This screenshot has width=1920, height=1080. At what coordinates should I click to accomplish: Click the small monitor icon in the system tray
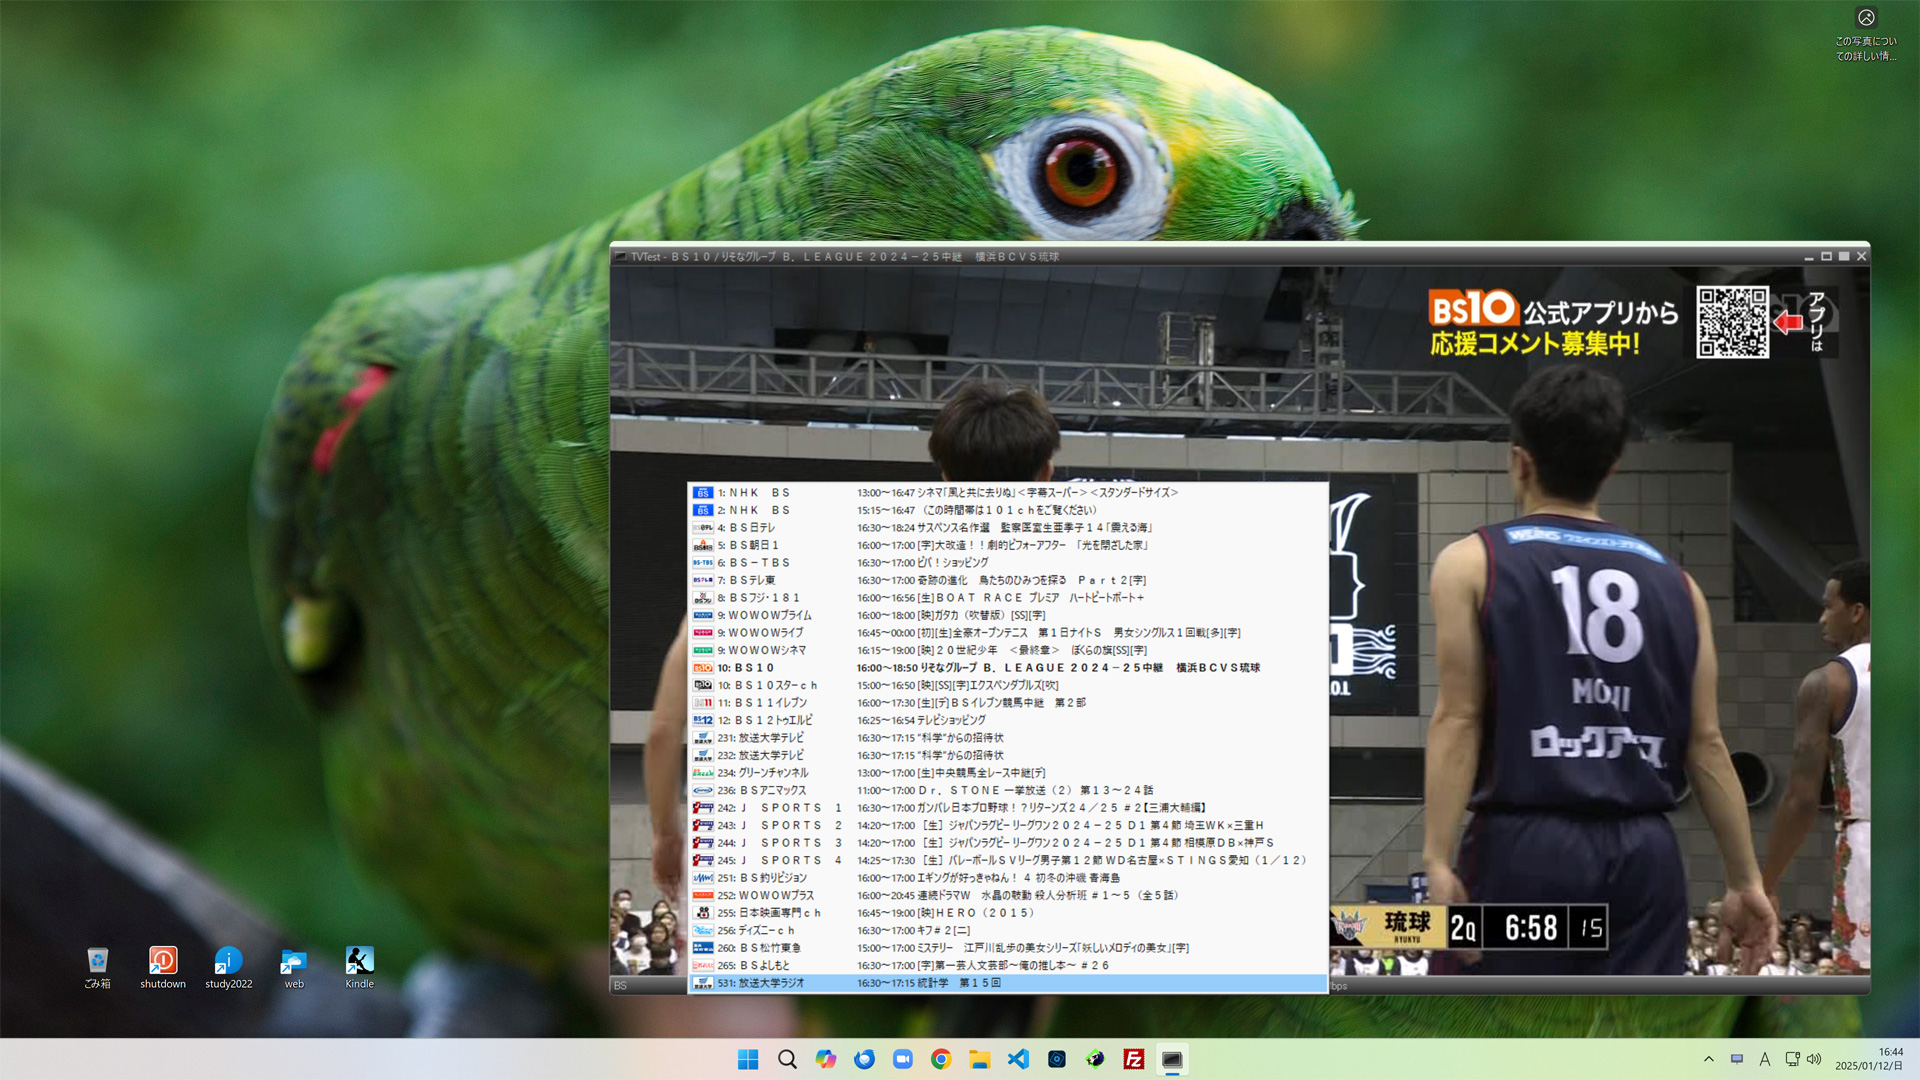(1737, 1059)
